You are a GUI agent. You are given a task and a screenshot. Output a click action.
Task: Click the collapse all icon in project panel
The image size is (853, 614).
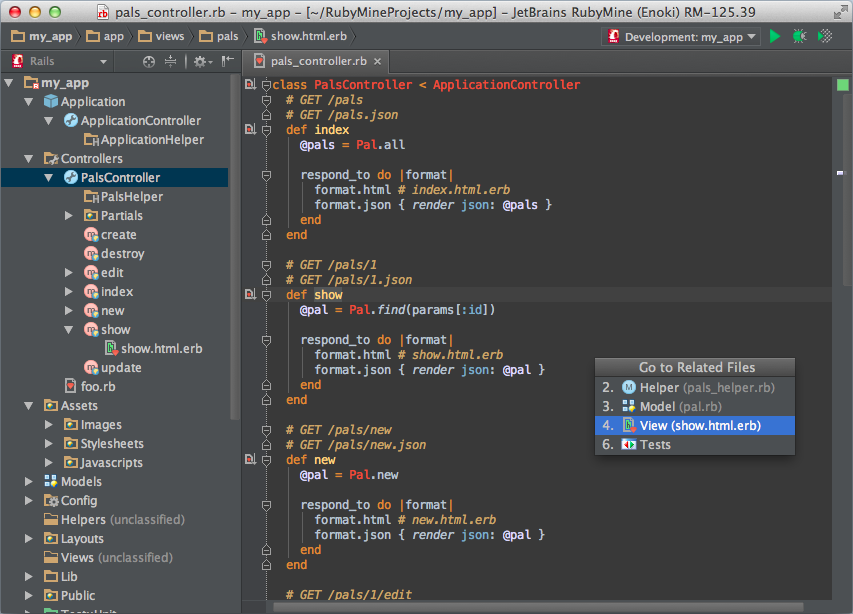tap(171, 61)
